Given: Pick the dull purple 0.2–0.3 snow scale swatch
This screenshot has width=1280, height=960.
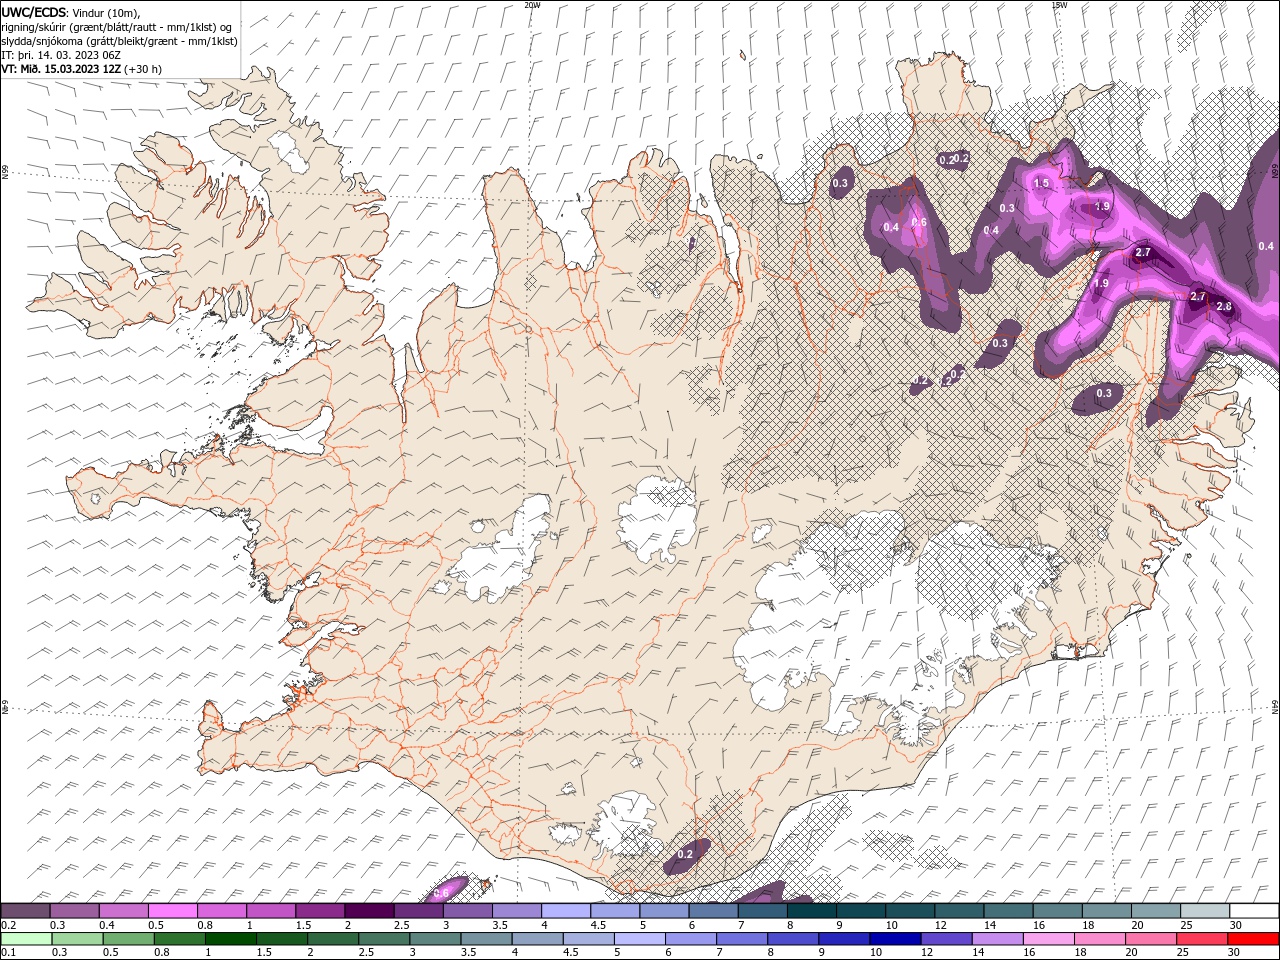Looking at the screenshot, I should 25,911.
